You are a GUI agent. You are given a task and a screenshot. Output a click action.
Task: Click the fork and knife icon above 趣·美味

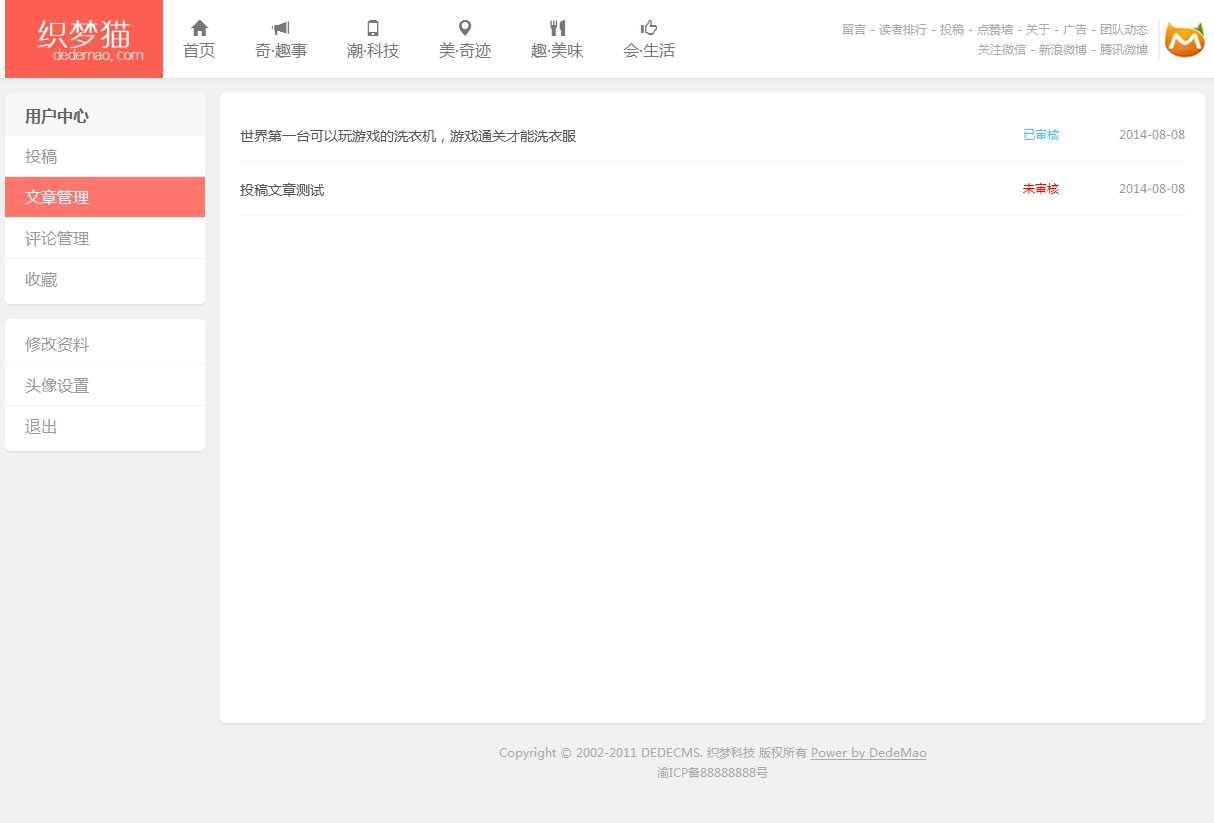coord(557,28)
